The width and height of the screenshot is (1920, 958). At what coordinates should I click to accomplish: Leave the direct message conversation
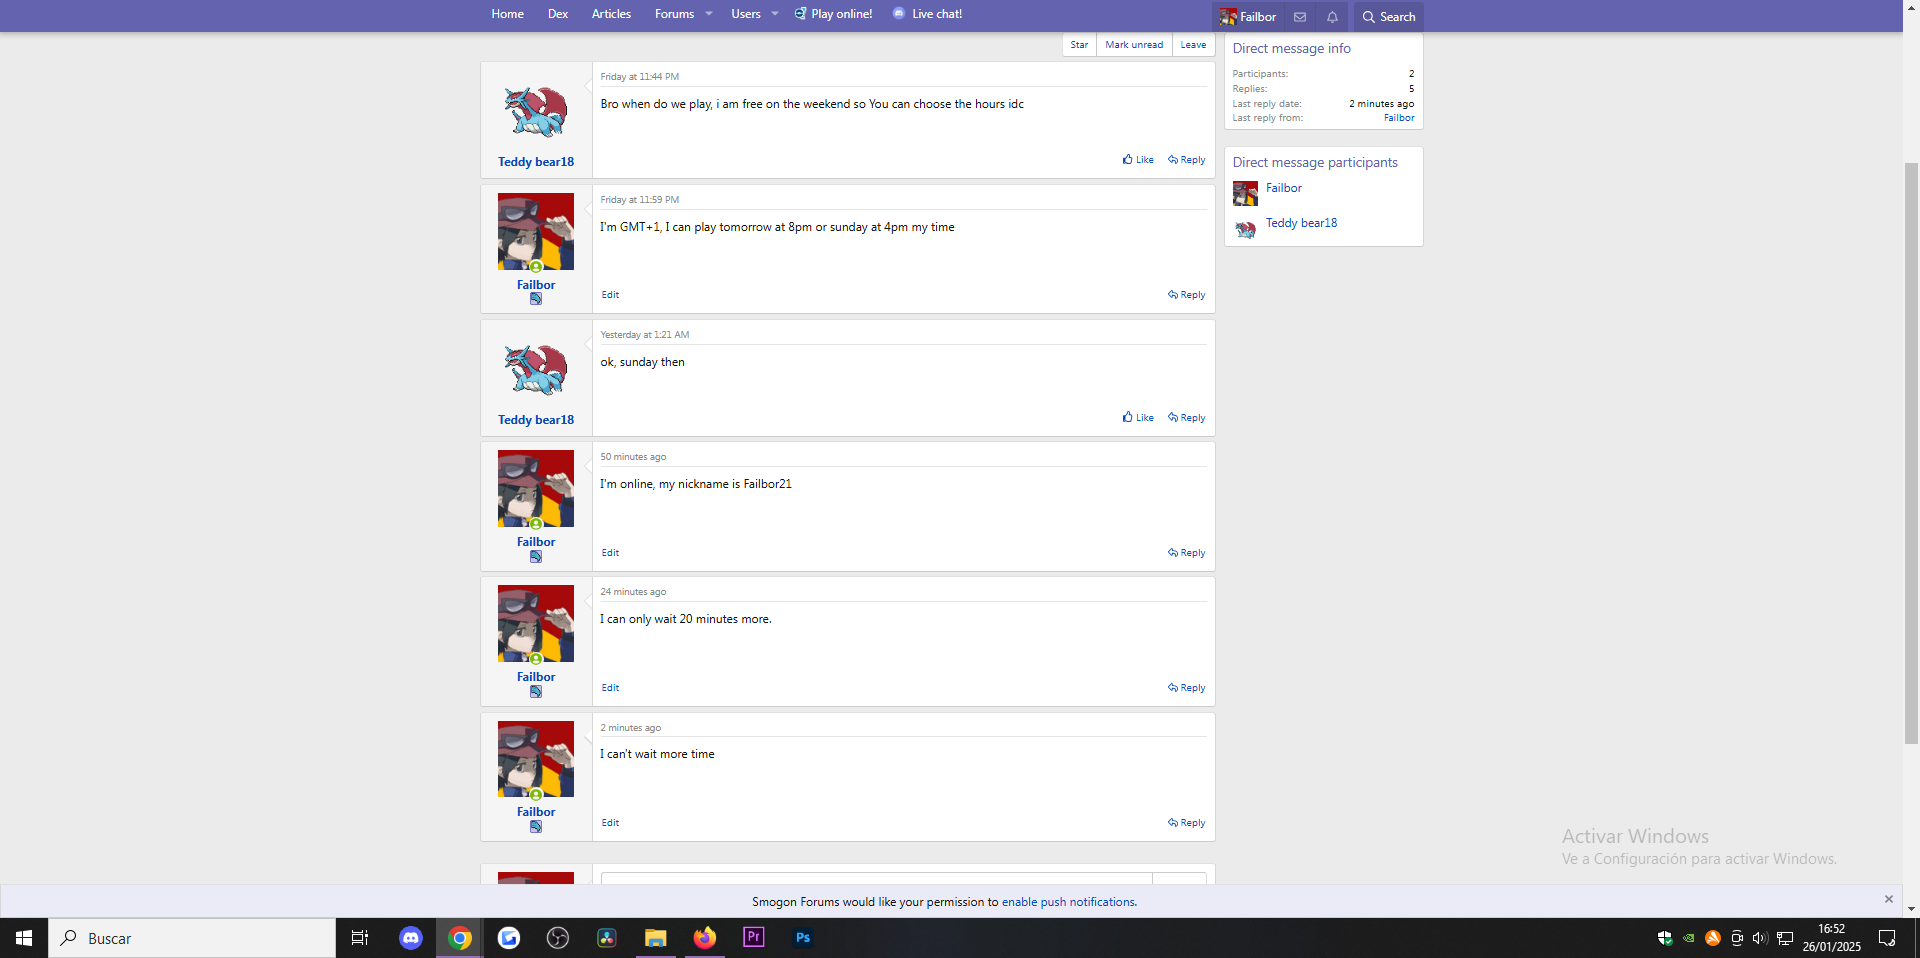coord(1193,45)
